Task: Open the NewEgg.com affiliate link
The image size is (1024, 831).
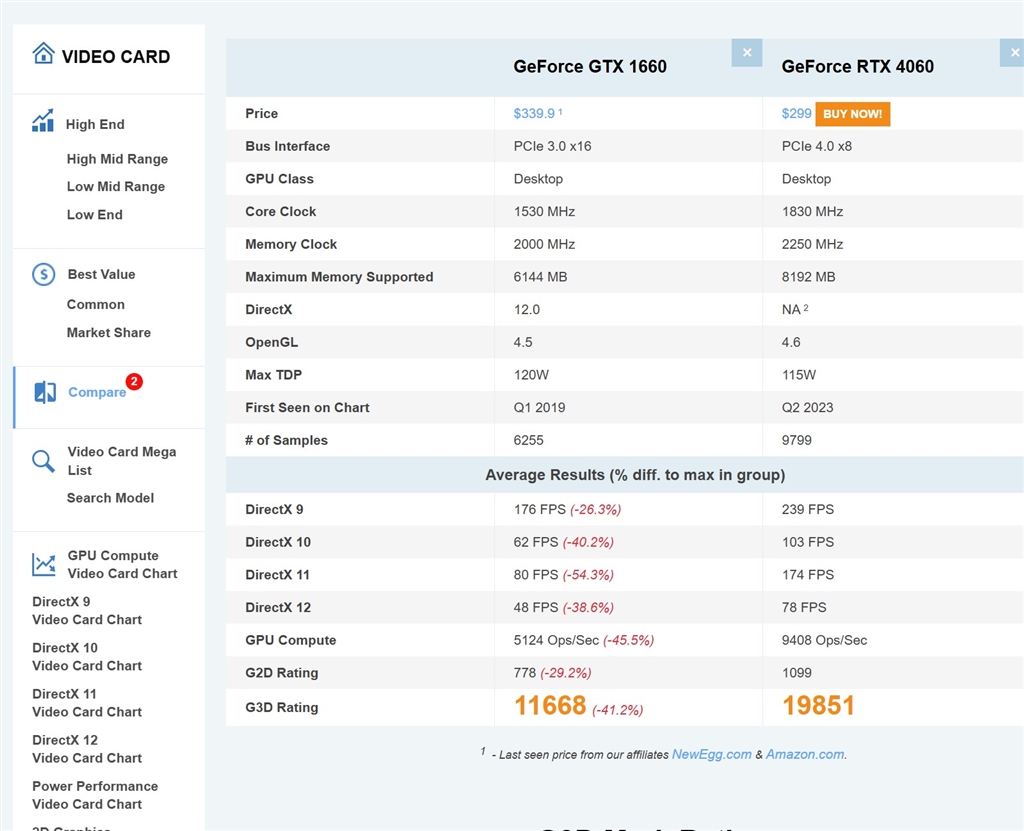Action: click(711, 754)
